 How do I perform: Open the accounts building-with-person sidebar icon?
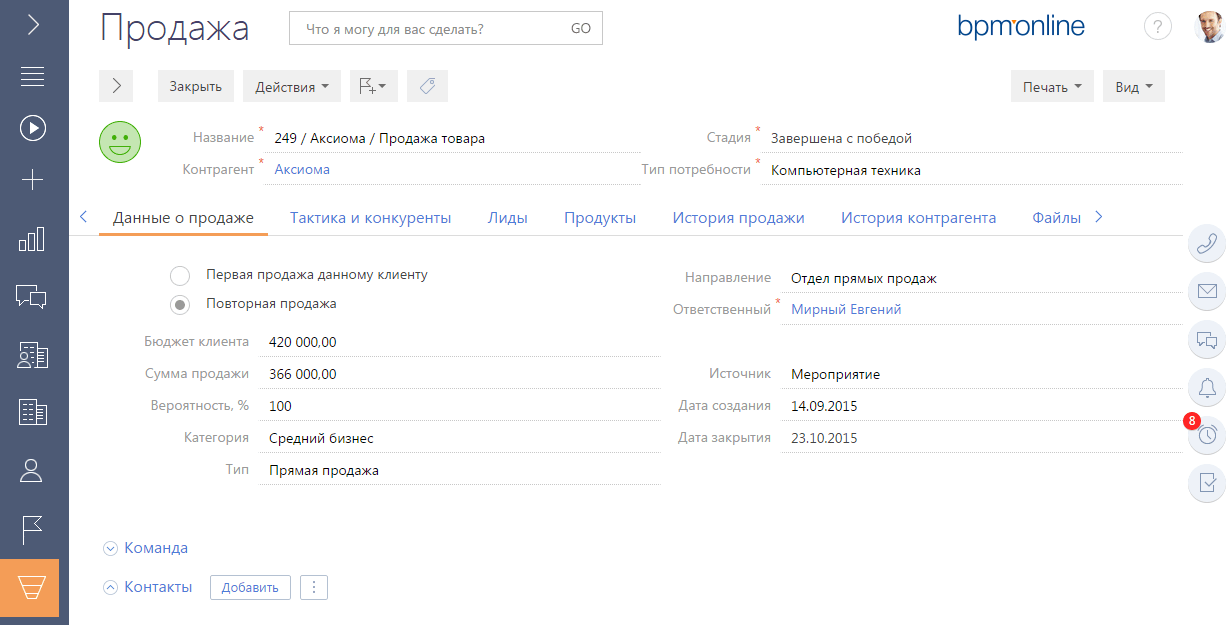point(33,355)
